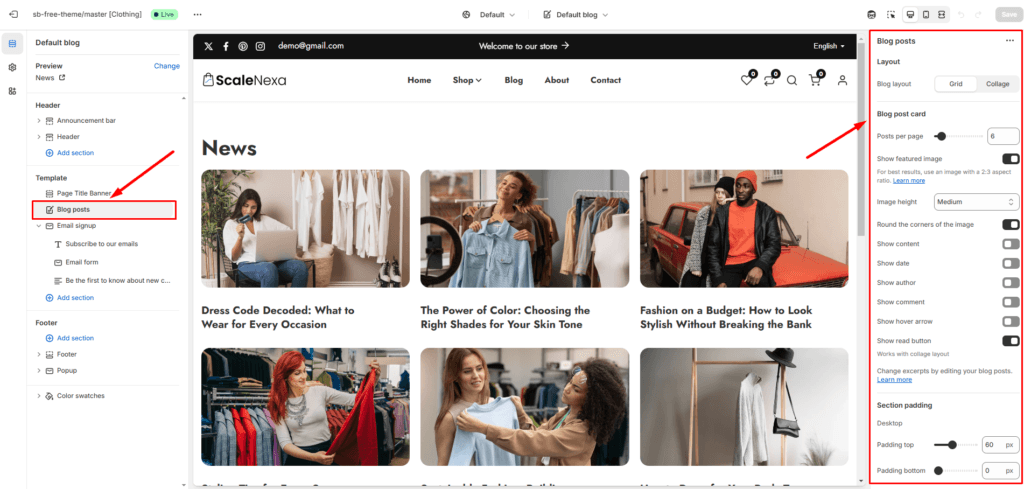Click the Instagram icon in announcement bar
Image resolution: width=1024 pixels, height=489 pixels.
tap(260, 46)
